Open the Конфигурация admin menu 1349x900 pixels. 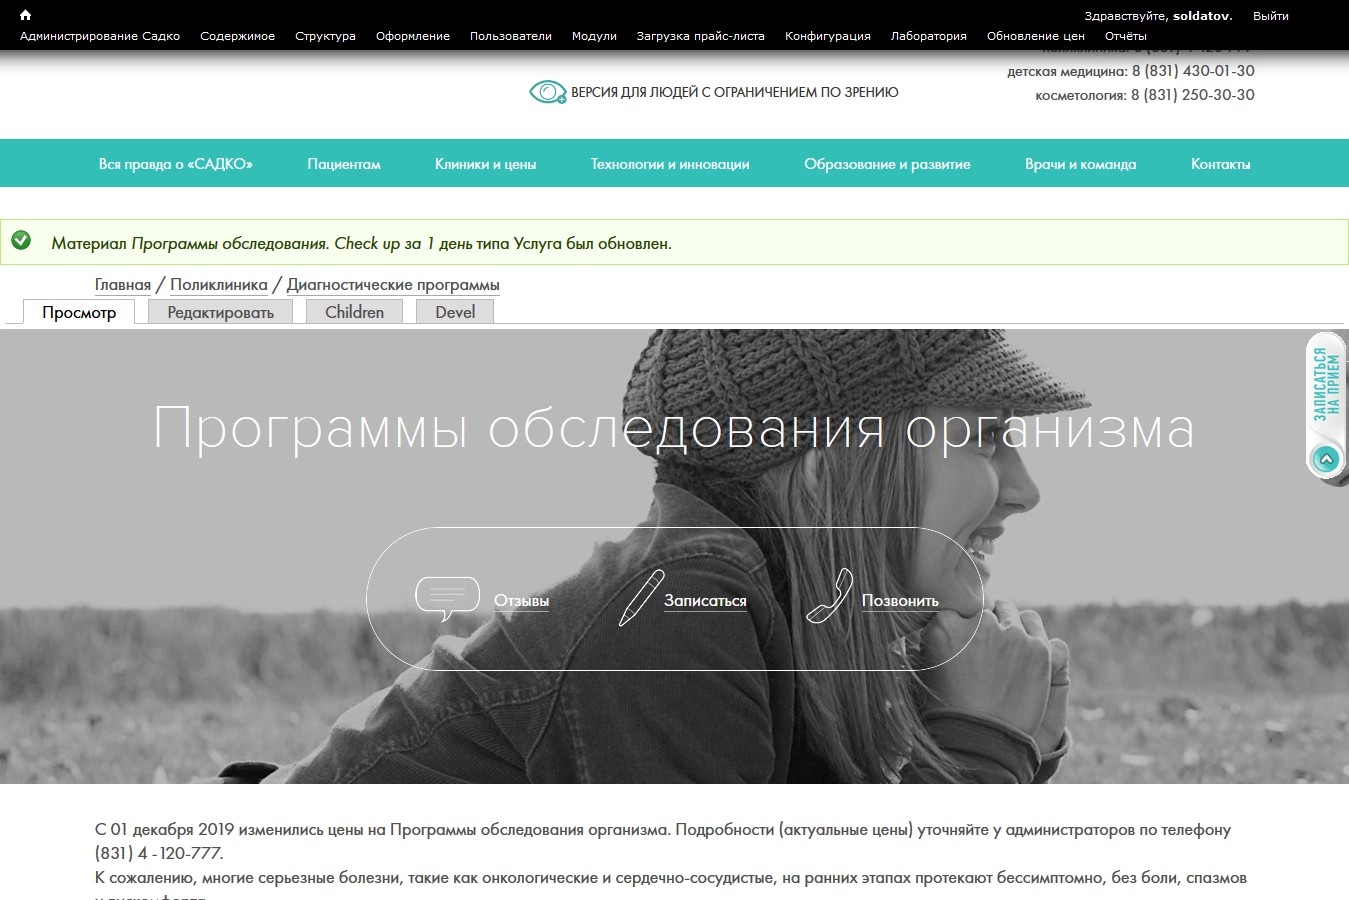coord(828,36)
